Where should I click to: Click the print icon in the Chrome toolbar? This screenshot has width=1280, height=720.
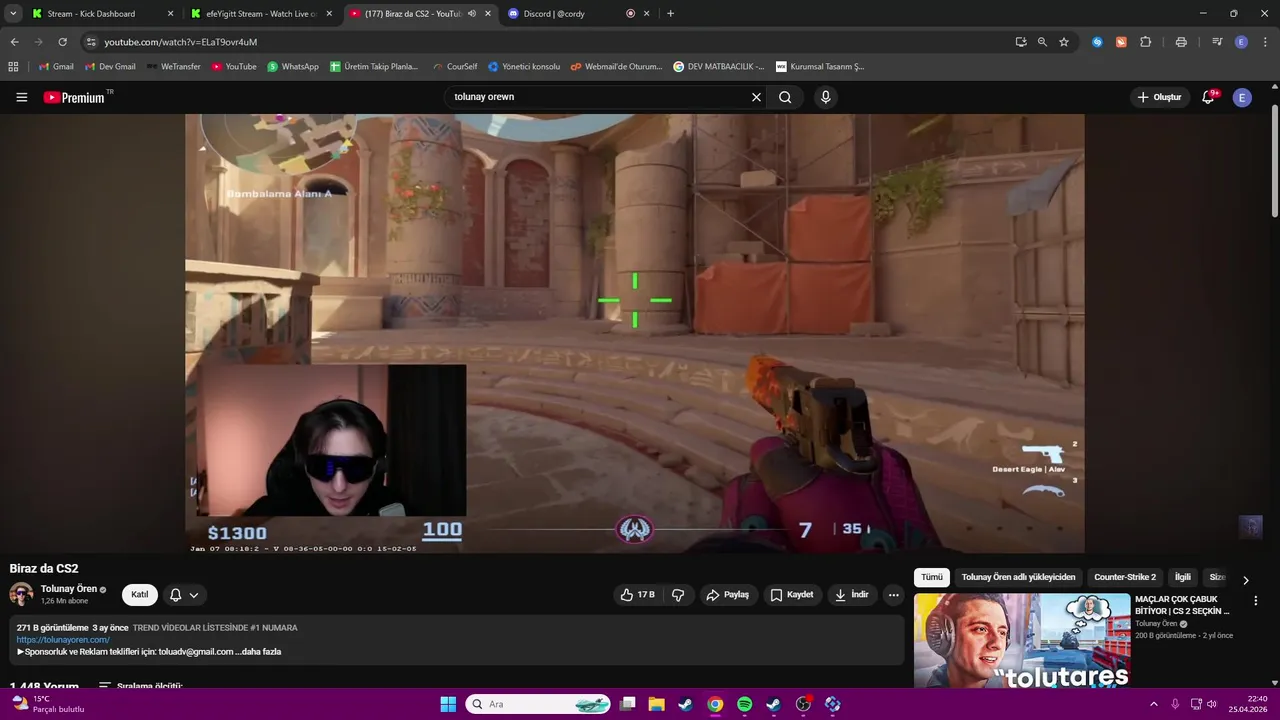(x=1181, y=42)
